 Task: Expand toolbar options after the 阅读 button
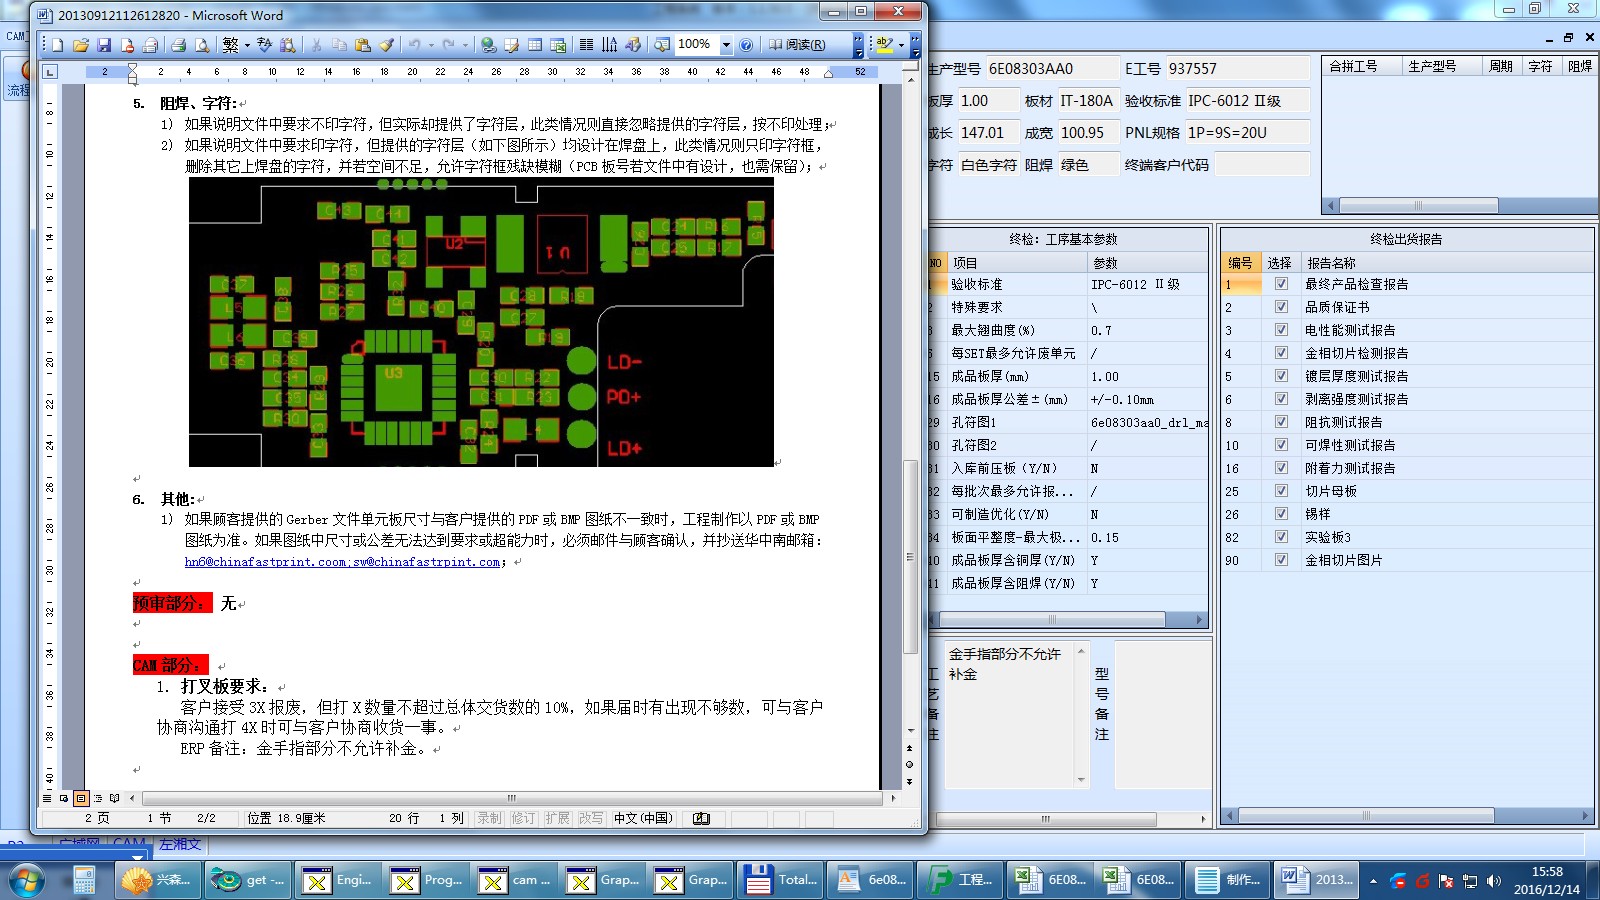858,45
